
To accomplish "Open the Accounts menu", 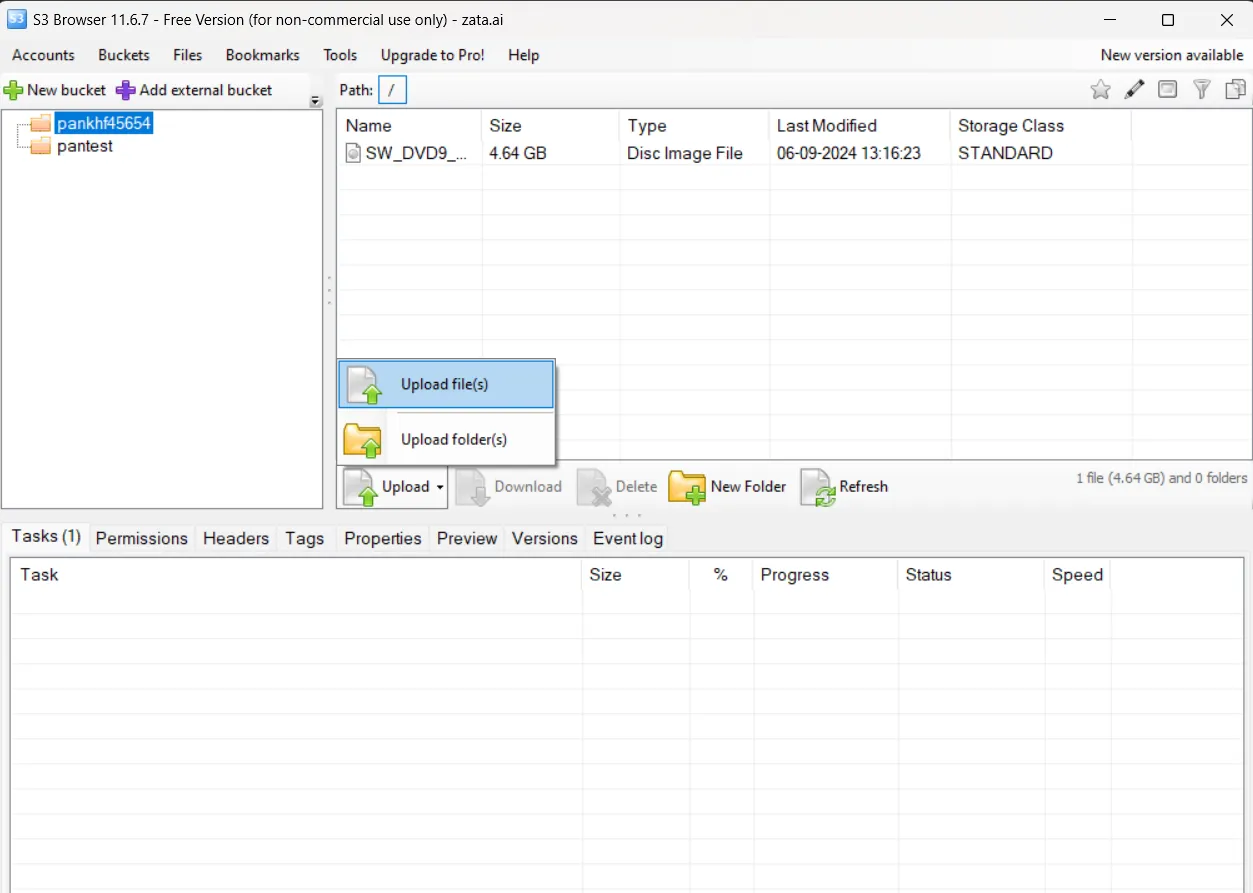I will pyautogui.click(x=43, y=55).
